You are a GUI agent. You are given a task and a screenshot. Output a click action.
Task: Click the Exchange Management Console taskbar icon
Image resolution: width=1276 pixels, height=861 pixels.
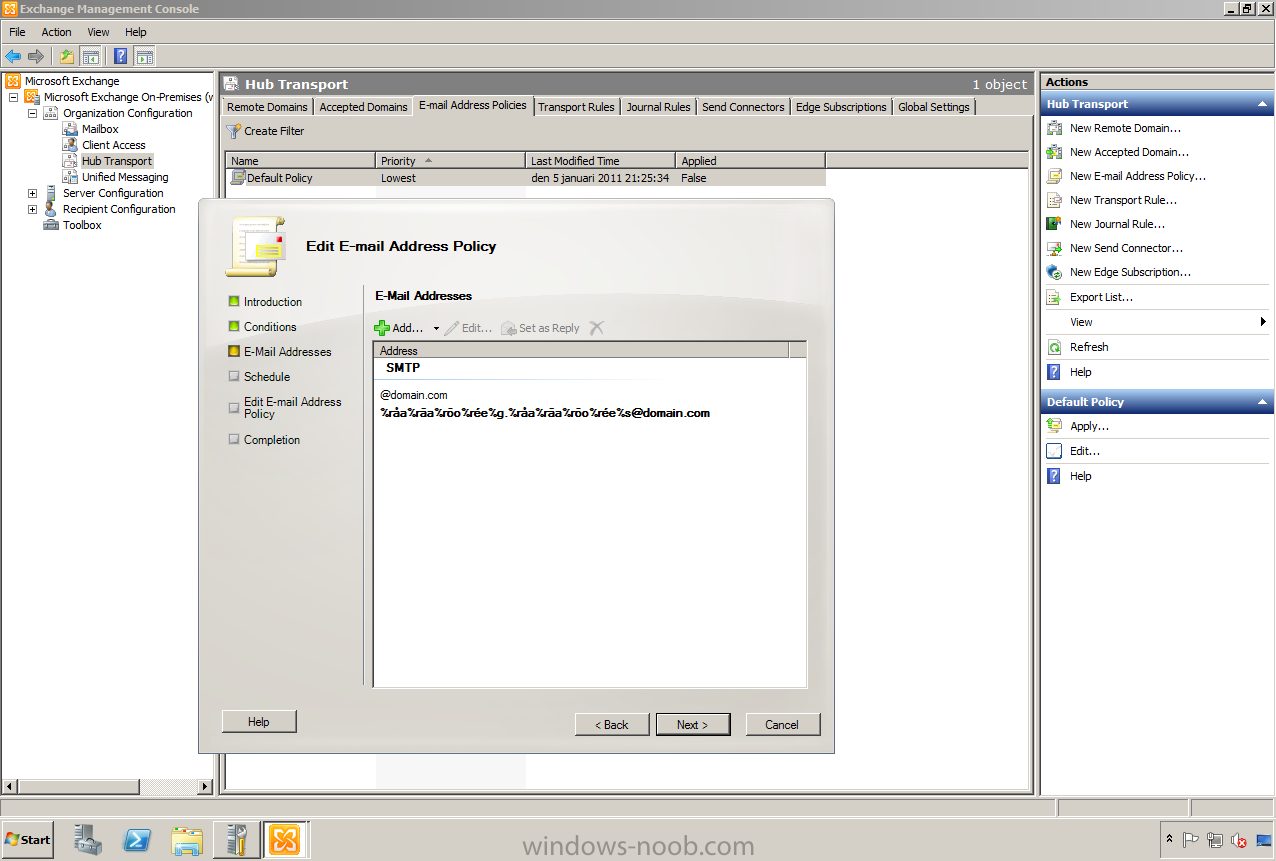285,839
